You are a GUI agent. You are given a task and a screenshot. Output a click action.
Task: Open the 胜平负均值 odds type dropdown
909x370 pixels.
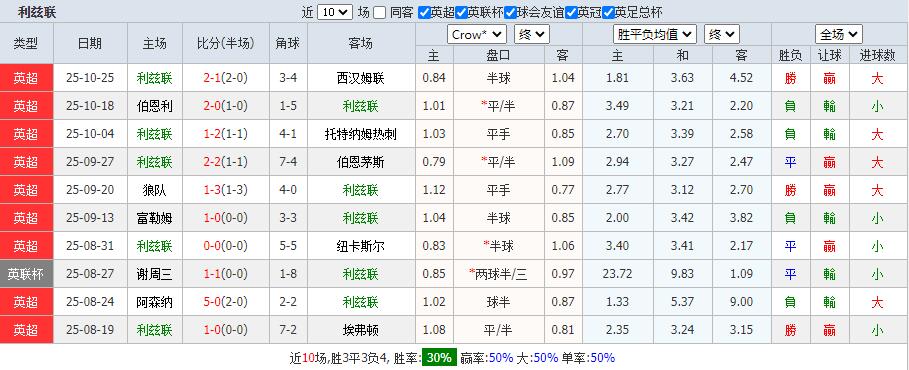point(655,35)
